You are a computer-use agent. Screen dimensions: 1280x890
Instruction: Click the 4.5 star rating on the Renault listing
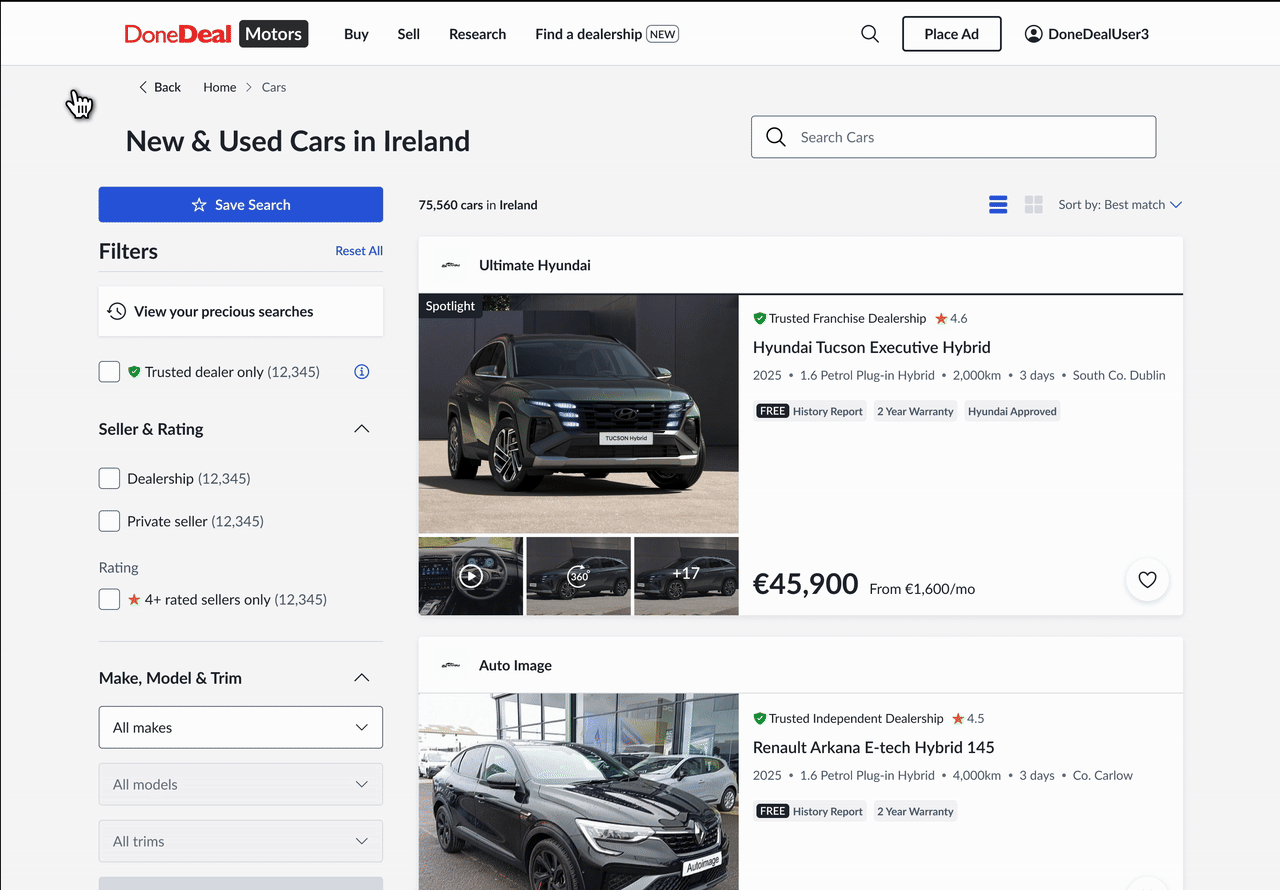968,718
